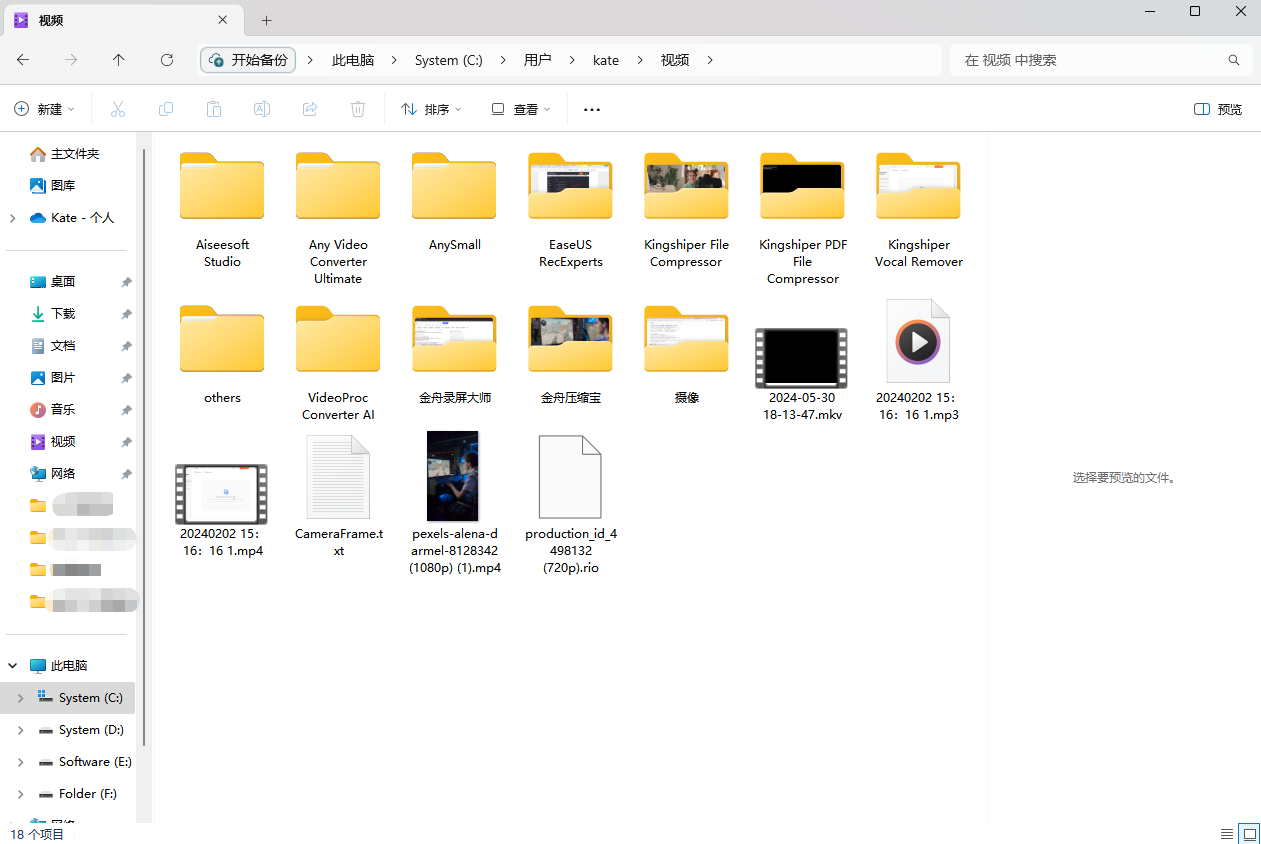Click chevron after 视频 in address bar
1261x844 pixels.
pyautogui.click(x=710, y=60)
